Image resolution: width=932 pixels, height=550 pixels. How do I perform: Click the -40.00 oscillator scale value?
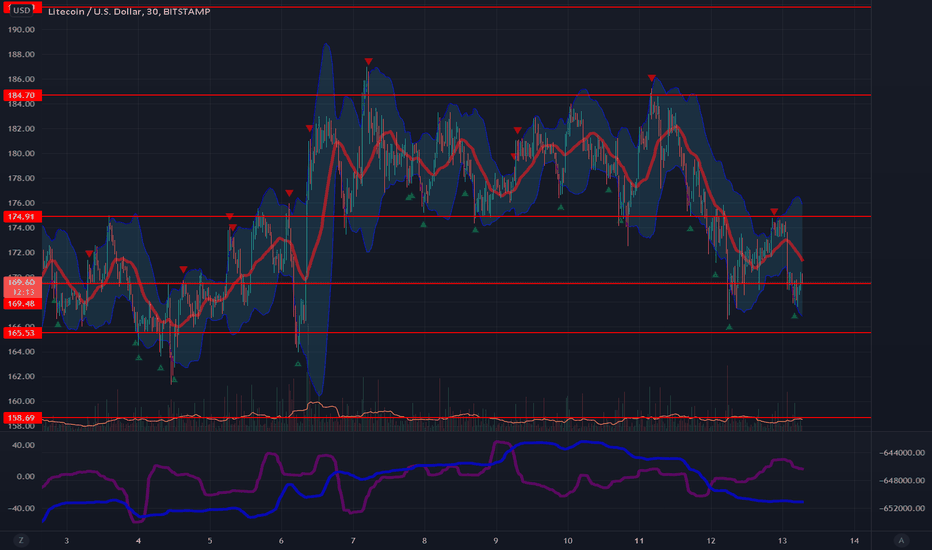(22, 508)
